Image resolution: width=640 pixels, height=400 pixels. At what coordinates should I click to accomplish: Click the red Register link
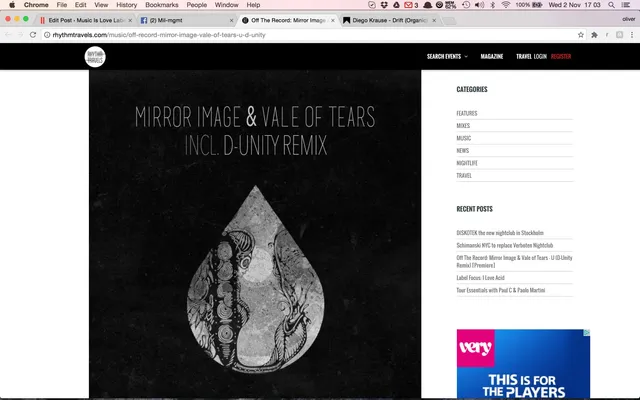pos(561,56)
